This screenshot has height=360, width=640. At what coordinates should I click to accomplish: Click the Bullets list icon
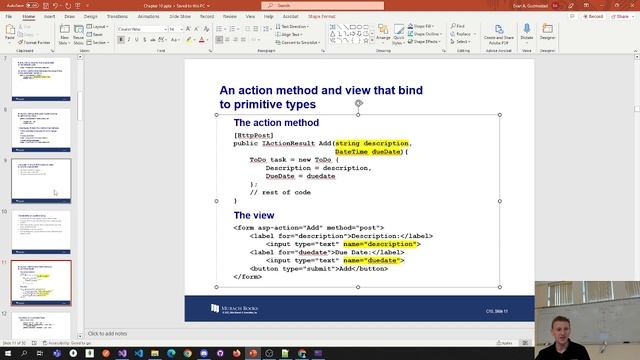(x=219, y=29)
